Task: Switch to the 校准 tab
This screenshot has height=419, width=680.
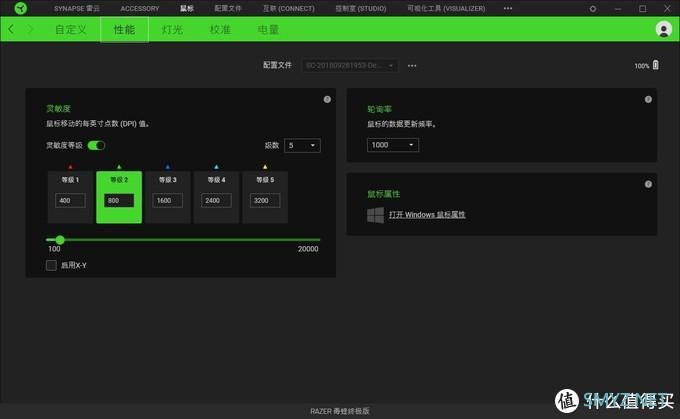Action: point(220,29)
